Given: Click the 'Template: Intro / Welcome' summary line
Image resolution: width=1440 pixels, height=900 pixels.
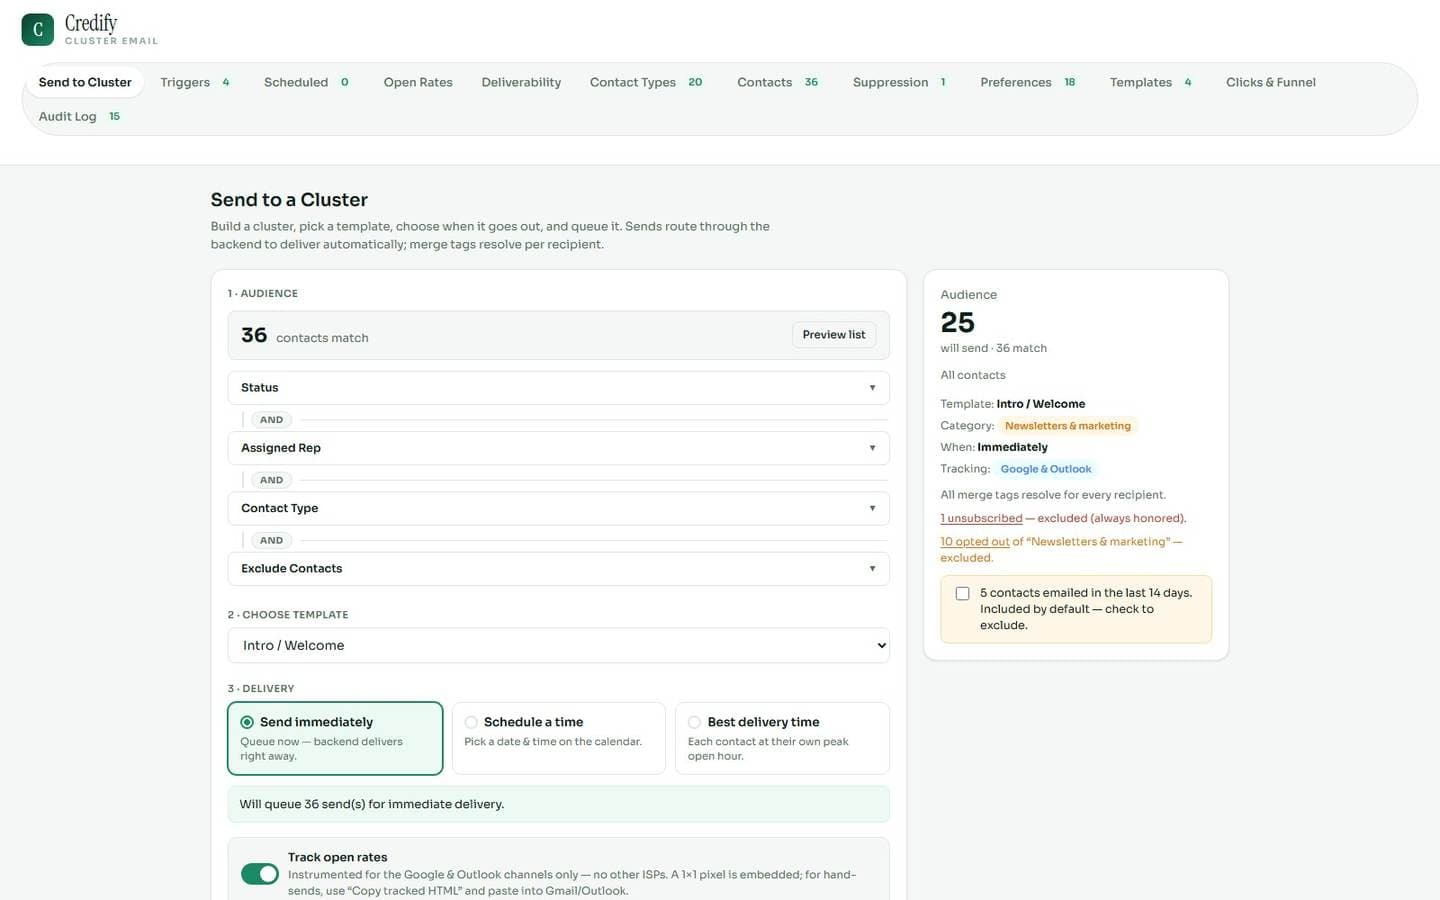Looking at the screenshot, I should coord(1012,404).
